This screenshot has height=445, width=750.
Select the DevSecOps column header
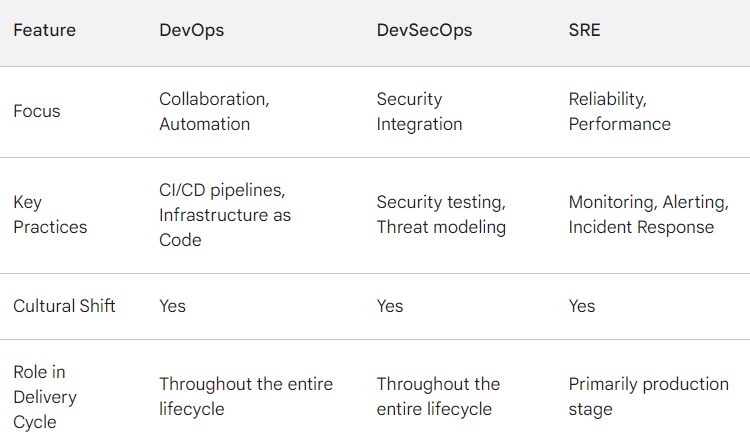[x=424, y=30]
